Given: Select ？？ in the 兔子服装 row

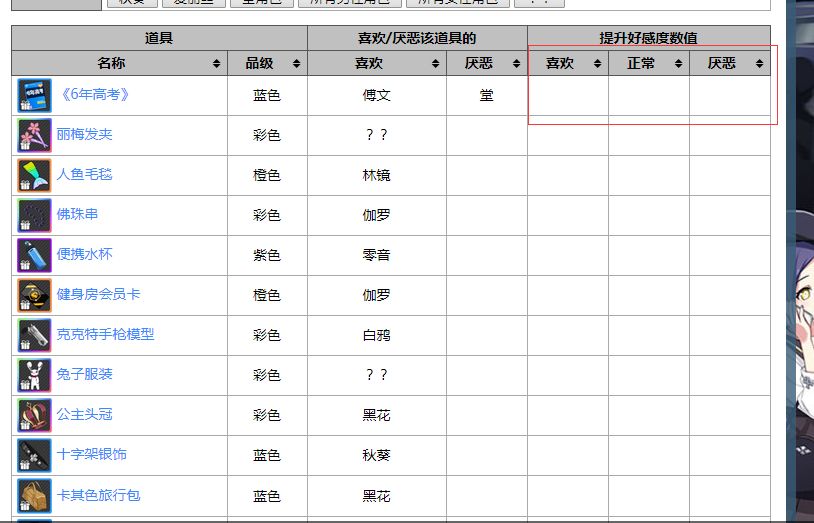Looking at the screenshot, I should tap(376, 375).
